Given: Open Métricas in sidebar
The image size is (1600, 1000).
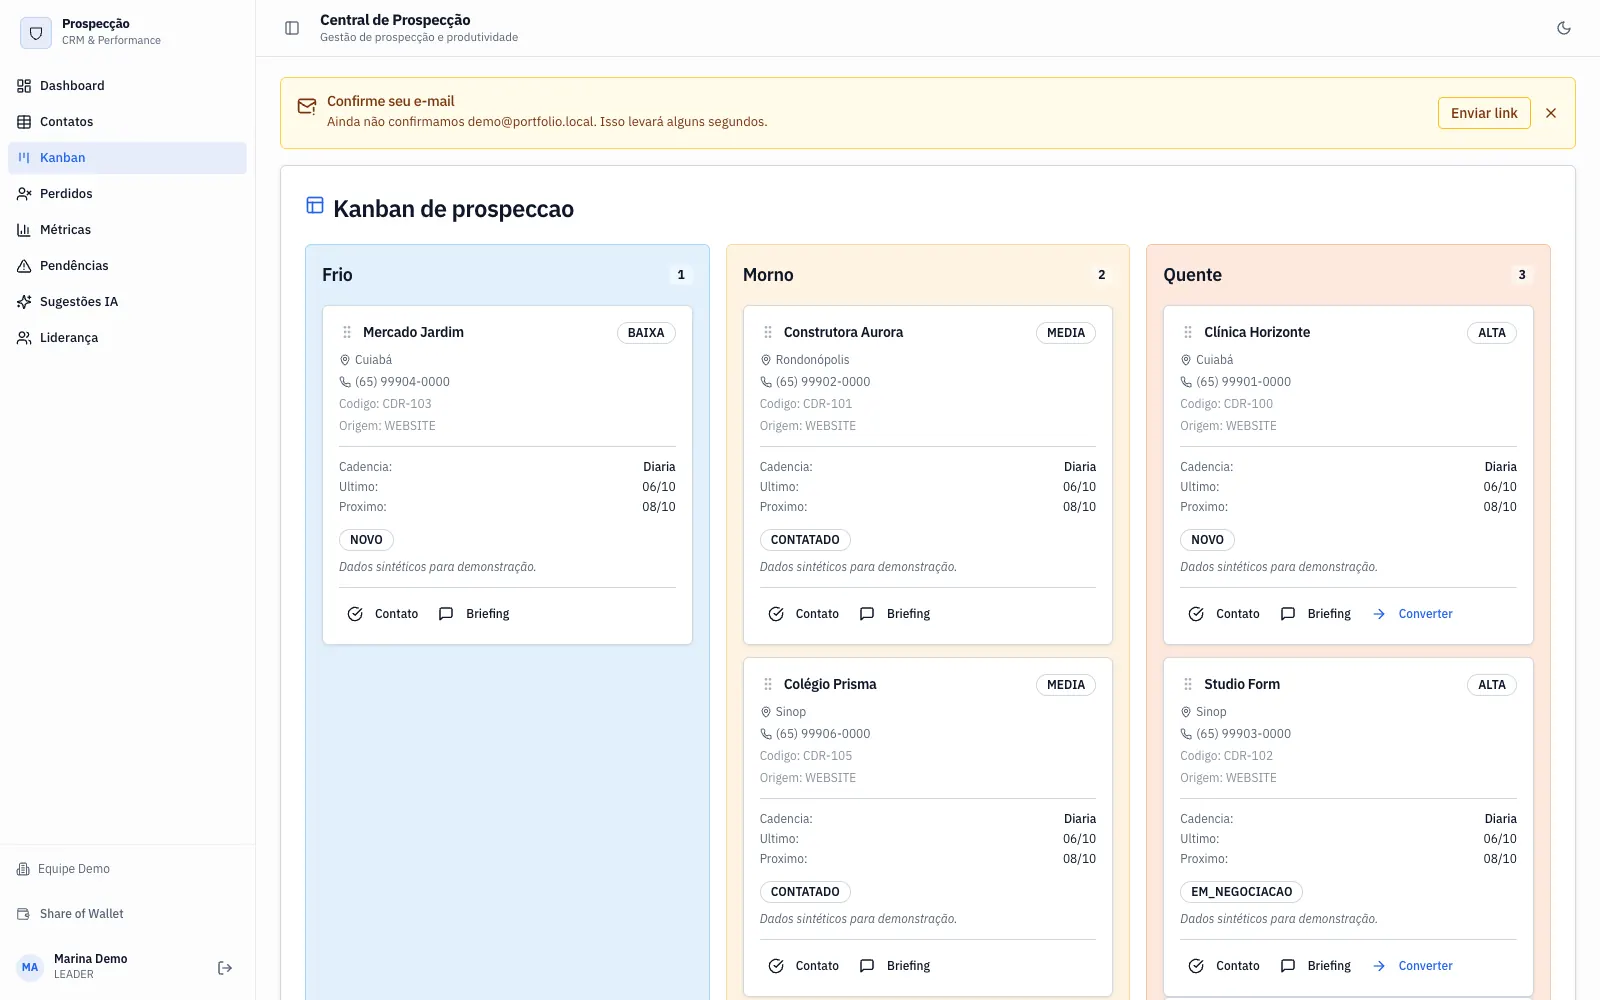Looking at the screenshot, I should click(127, 230).
